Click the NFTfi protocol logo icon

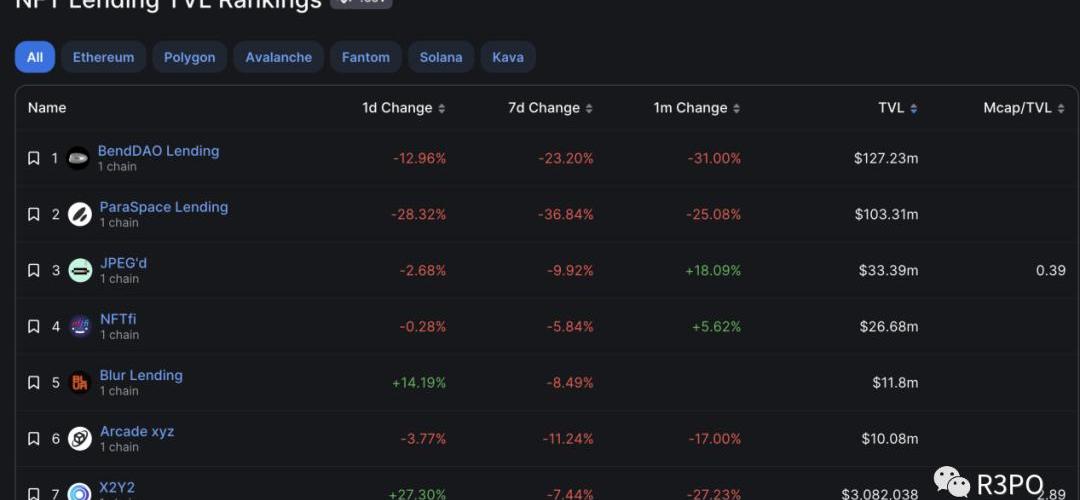80,326
